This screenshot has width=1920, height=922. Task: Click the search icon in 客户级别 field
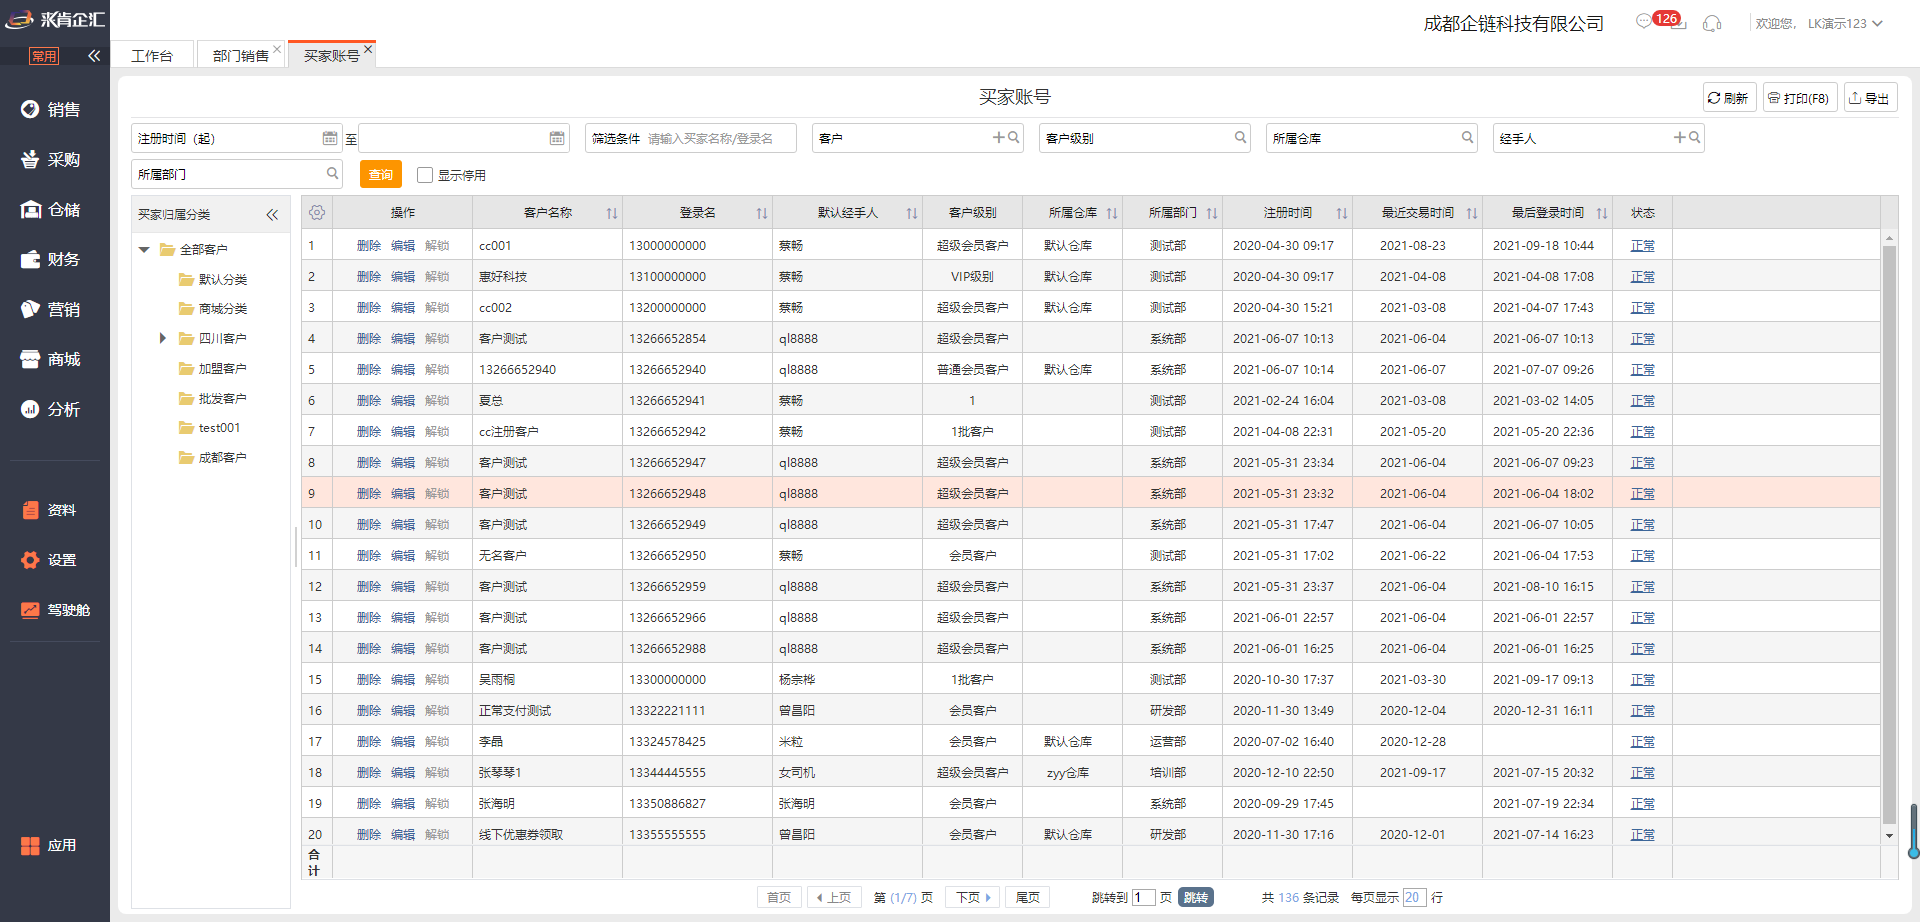pos(1240,138)
